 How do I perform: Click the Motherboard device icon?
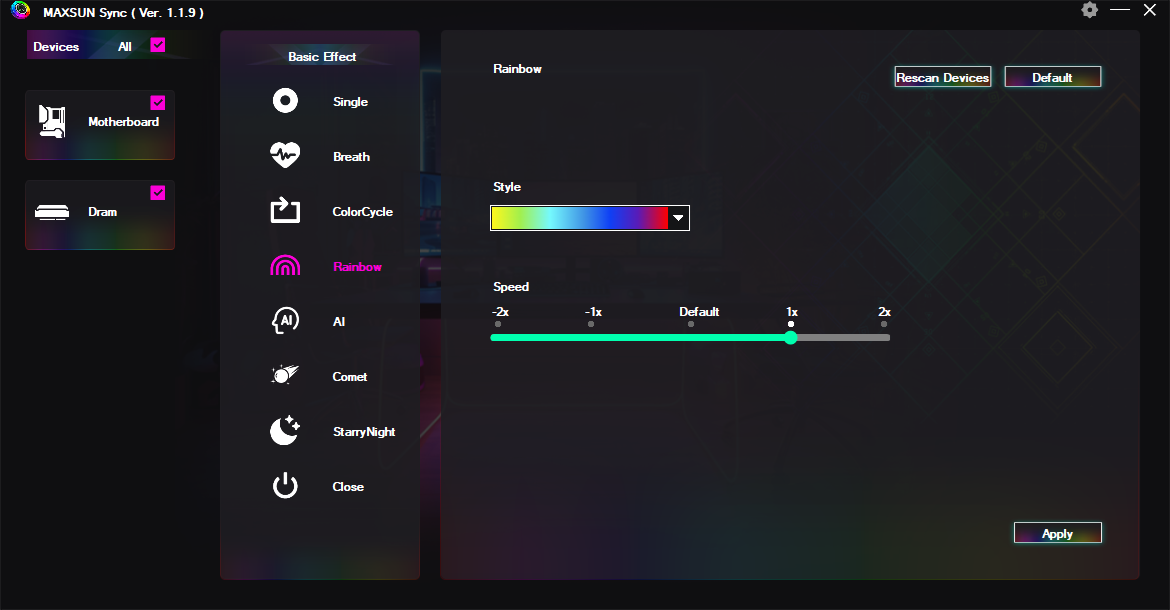pos(52,122)
